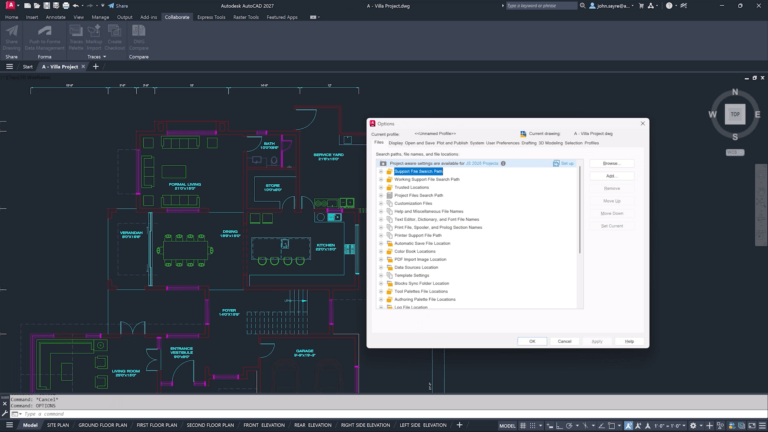Click the Browse... button in Options
Screen dimensions: 768x432
(611, 164)
